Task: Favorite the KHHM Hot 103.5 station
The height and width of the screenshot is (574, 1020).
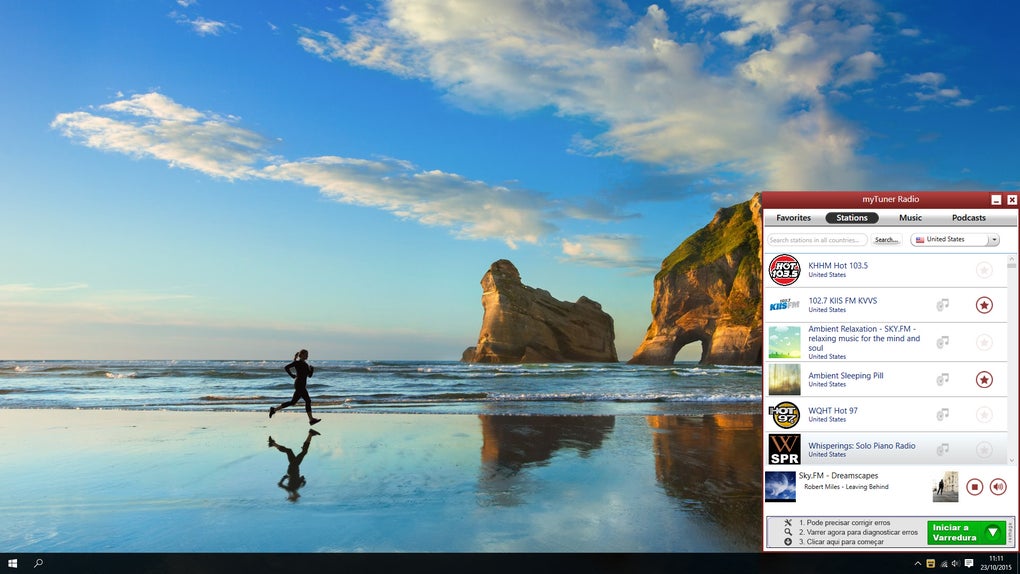Action: (984, 270)
